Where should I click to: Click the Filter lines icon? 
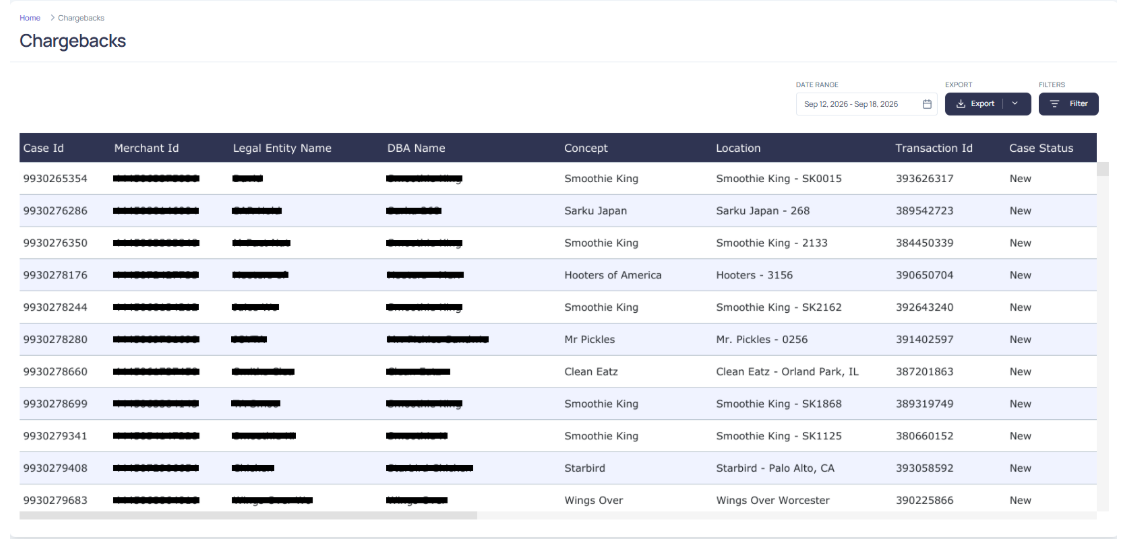click(1054, 104)
